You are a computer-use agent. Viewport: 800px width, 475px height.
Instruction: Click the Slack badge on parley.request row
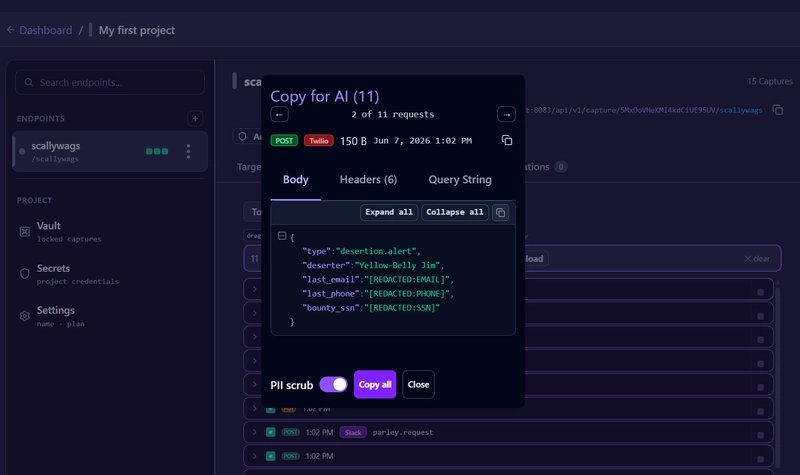pos(353,432)
